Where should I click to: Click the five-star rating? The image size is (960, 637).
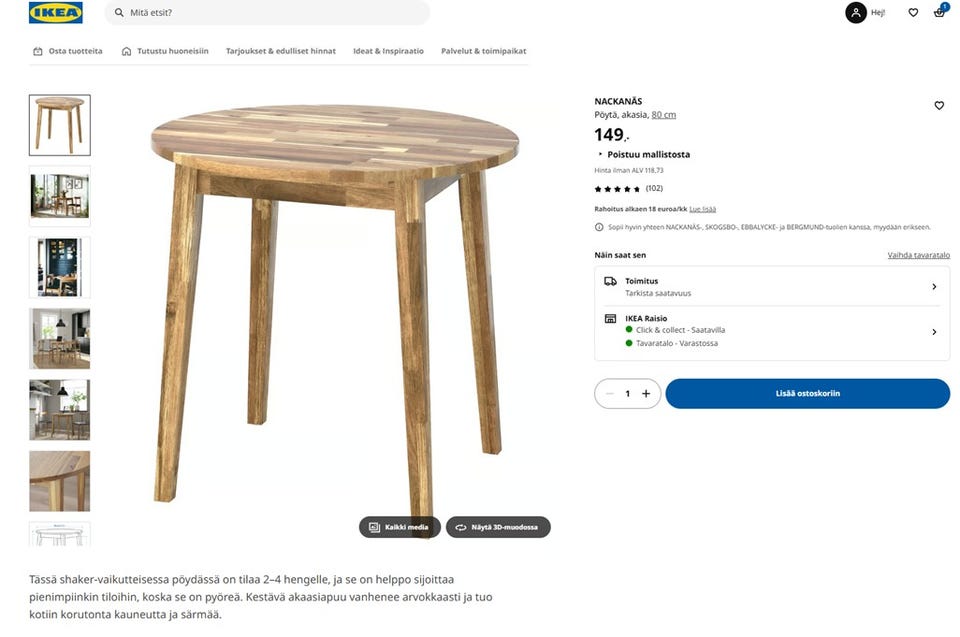617,189
